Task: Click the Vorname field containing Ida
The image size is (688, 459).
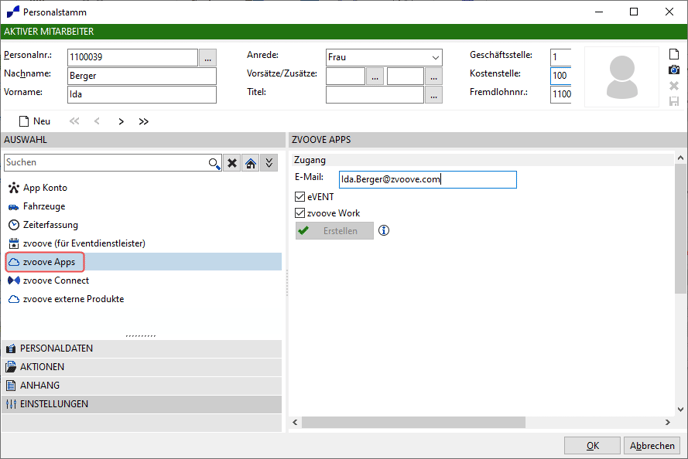Action: 142,94
